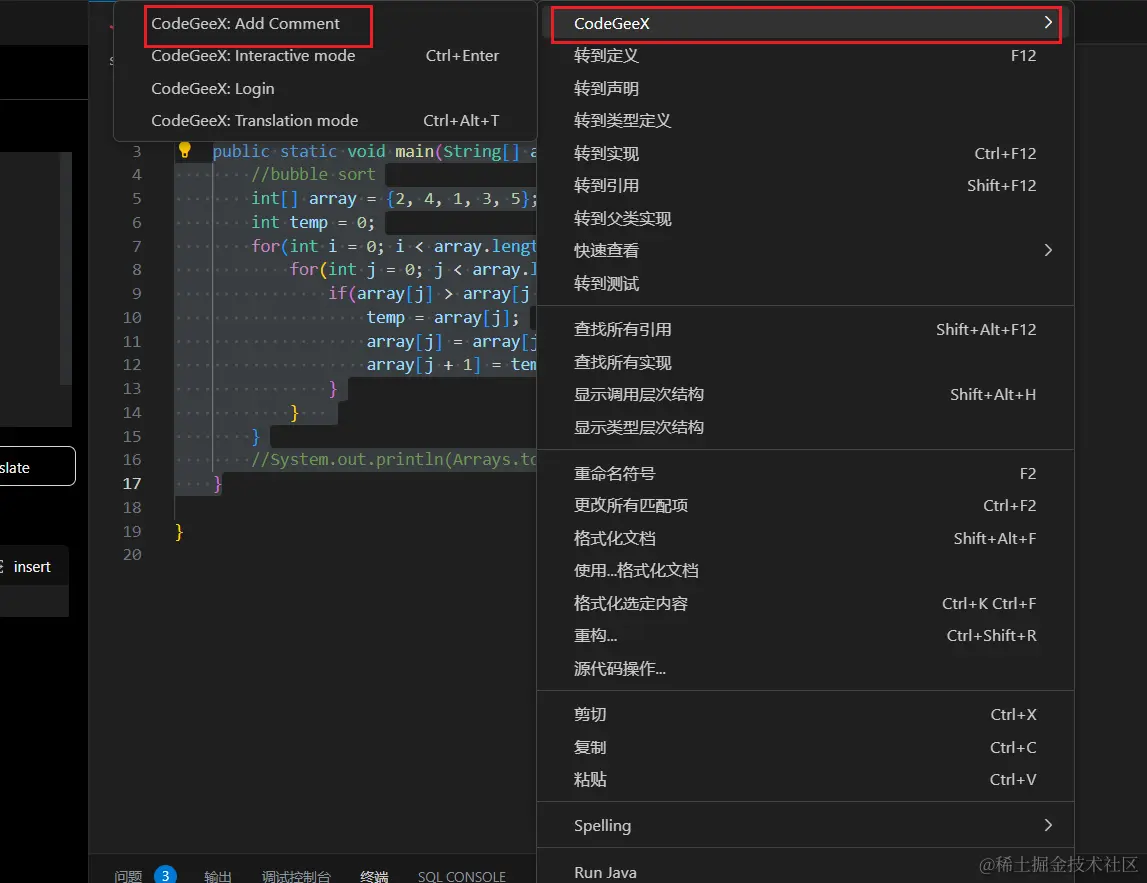Select CodeGeeX: Translation mode
Viewport: 1147px width, 883px height.
tap(325, 121)
